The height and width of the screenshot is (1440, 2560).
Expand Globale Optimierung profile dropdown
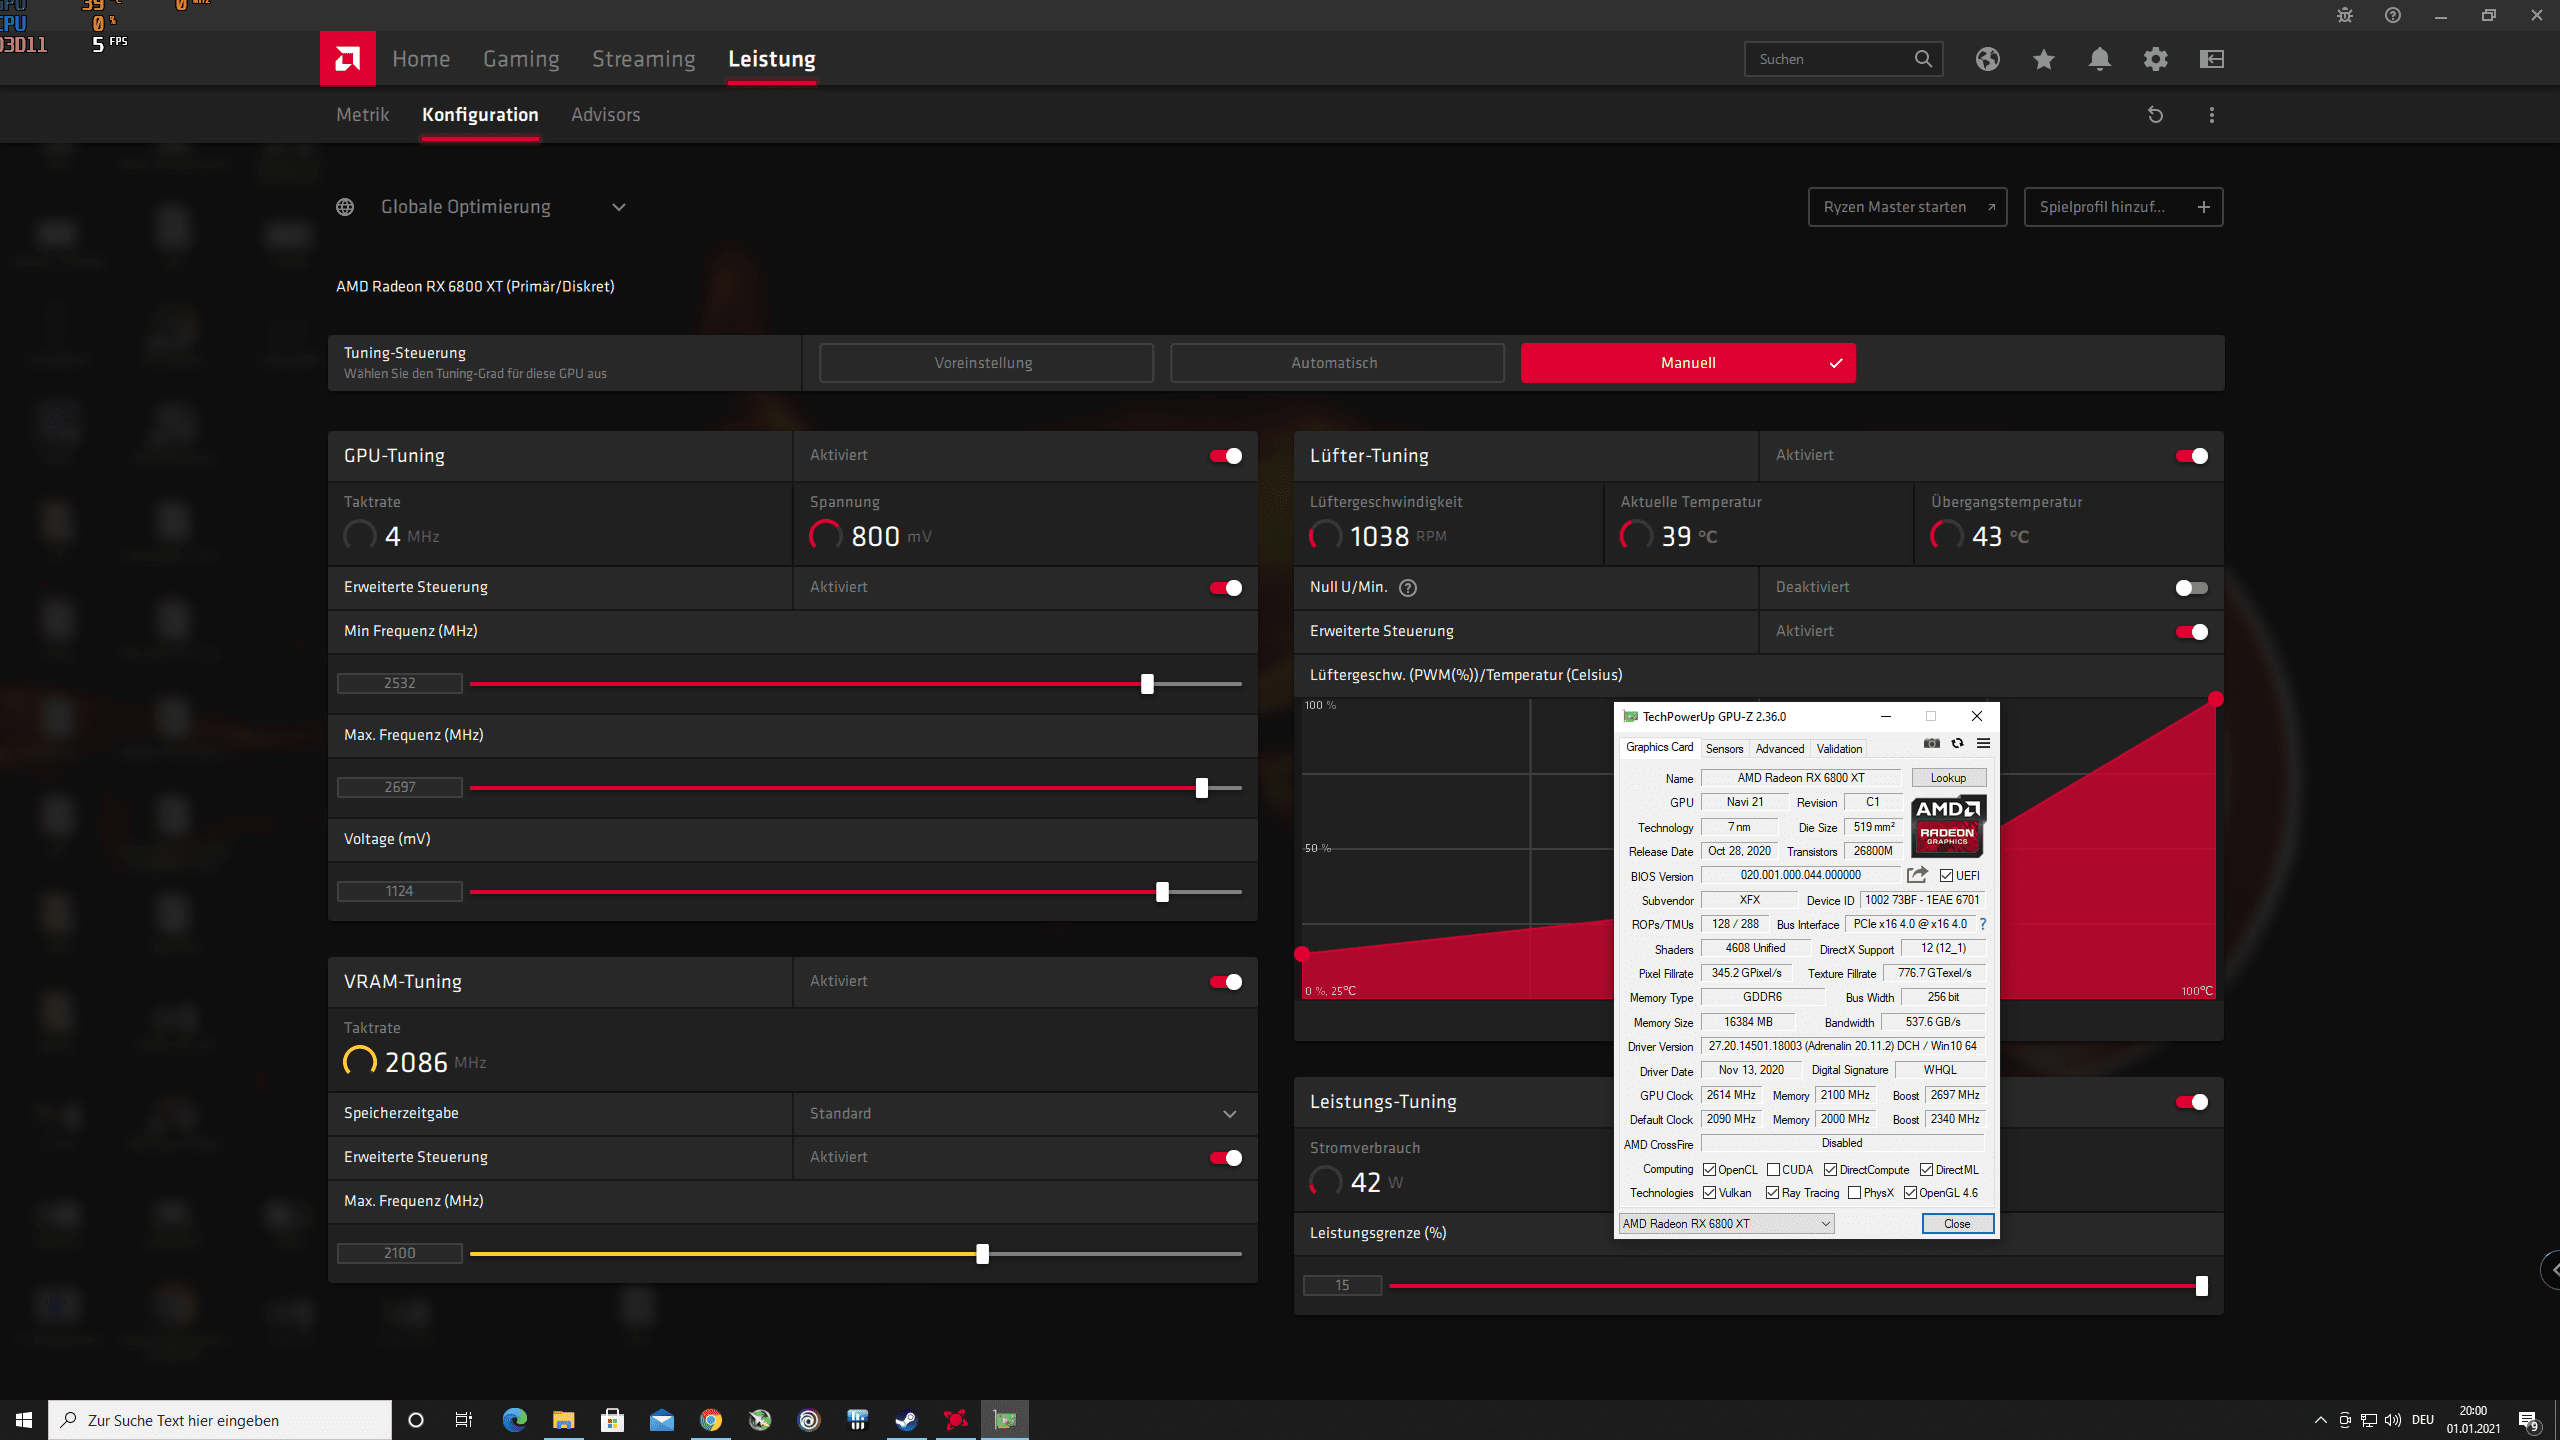(619, 207)
